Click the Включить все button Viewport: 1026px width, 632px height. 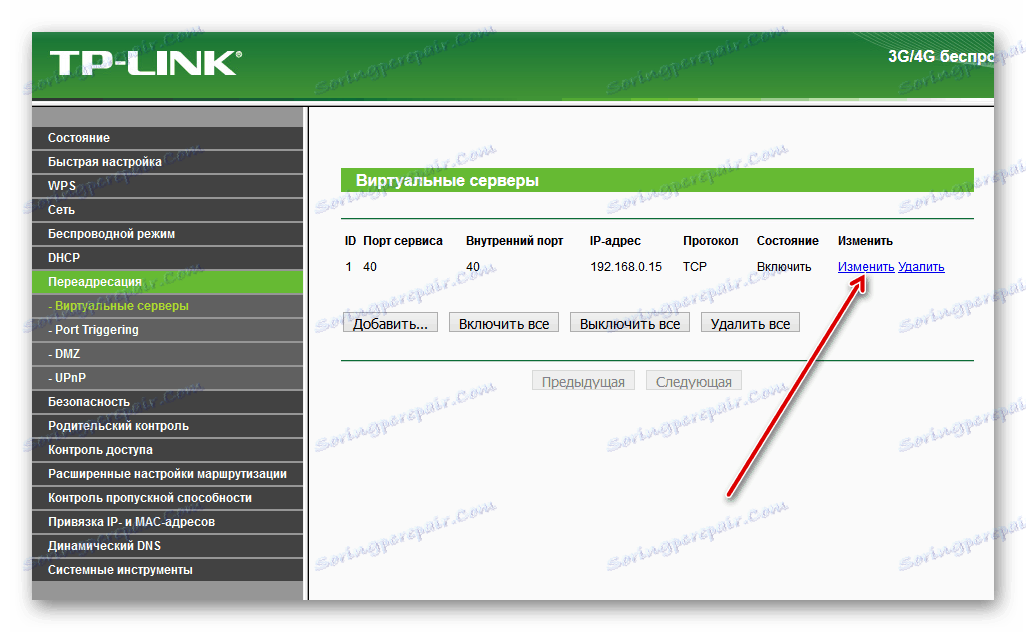coord(504,323)
